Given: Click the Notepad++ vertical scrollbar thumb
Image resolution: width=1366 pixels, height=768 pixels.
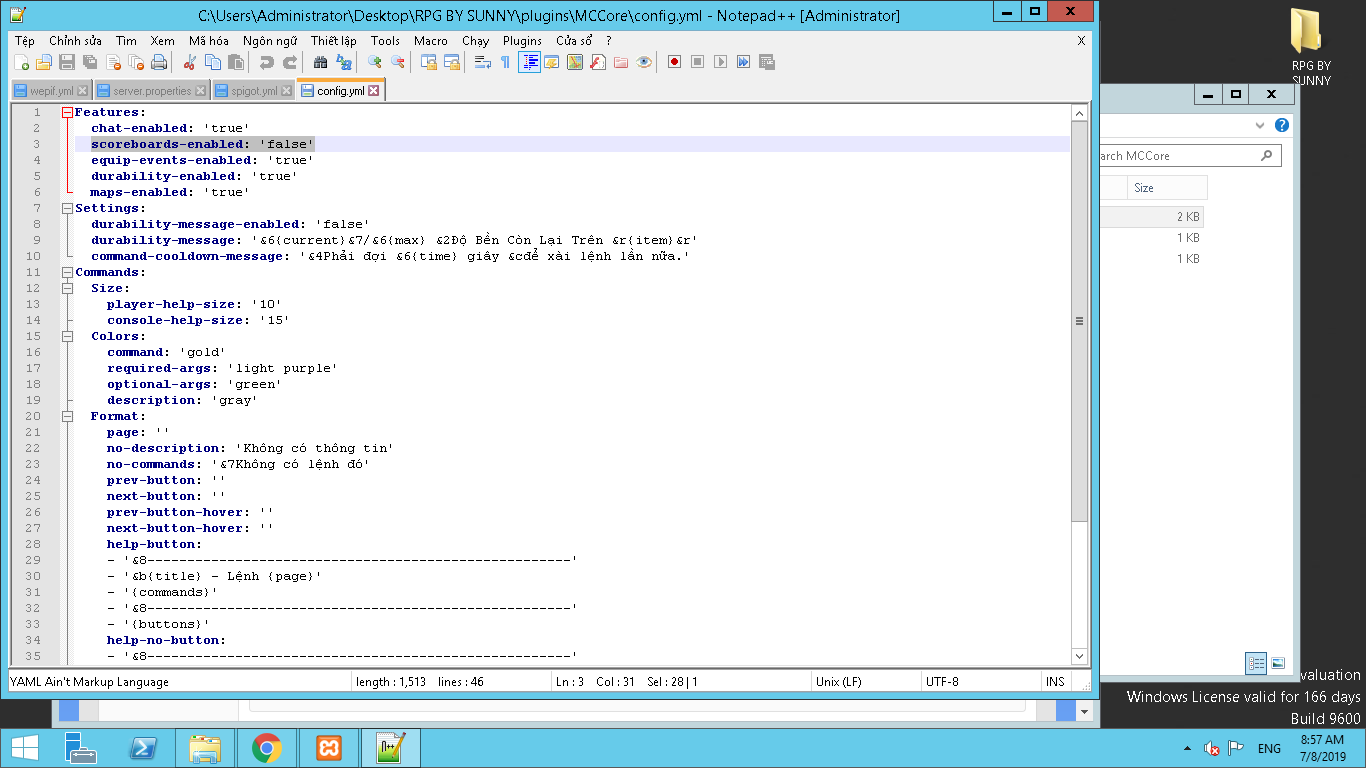Looking at the screenshot, I should (1079, 321).
